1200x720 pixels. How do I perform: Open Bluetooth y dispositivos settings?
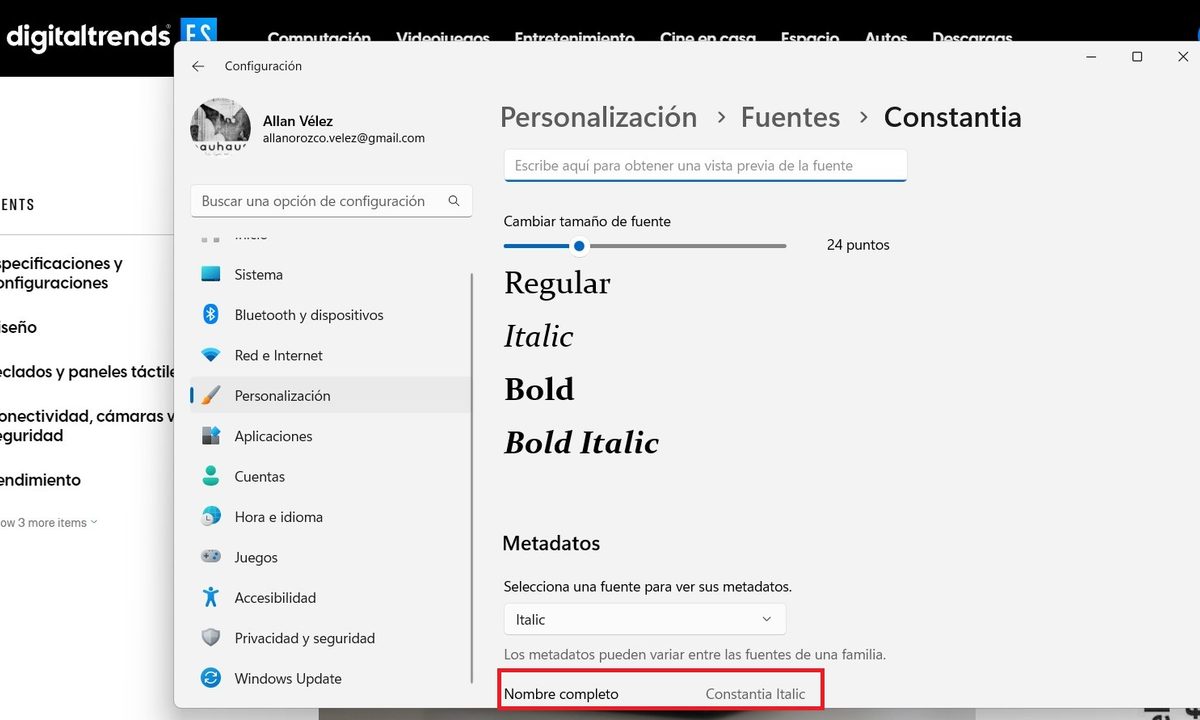click(x=211, y=314)
